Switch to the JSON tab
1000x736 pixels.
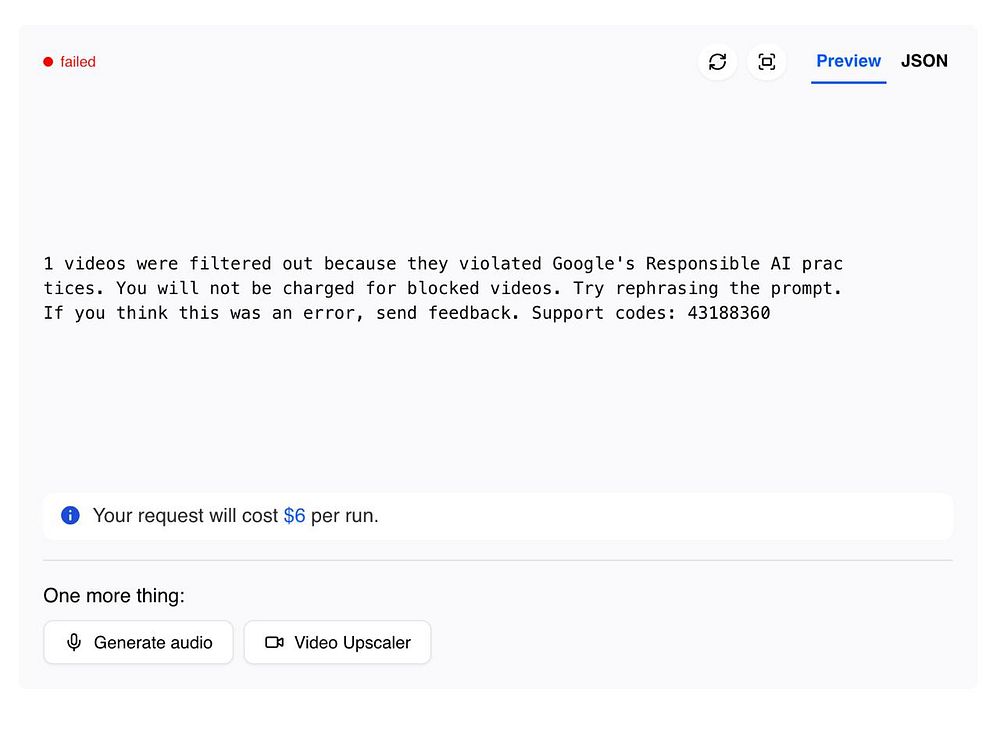click(x=924, y=61)
